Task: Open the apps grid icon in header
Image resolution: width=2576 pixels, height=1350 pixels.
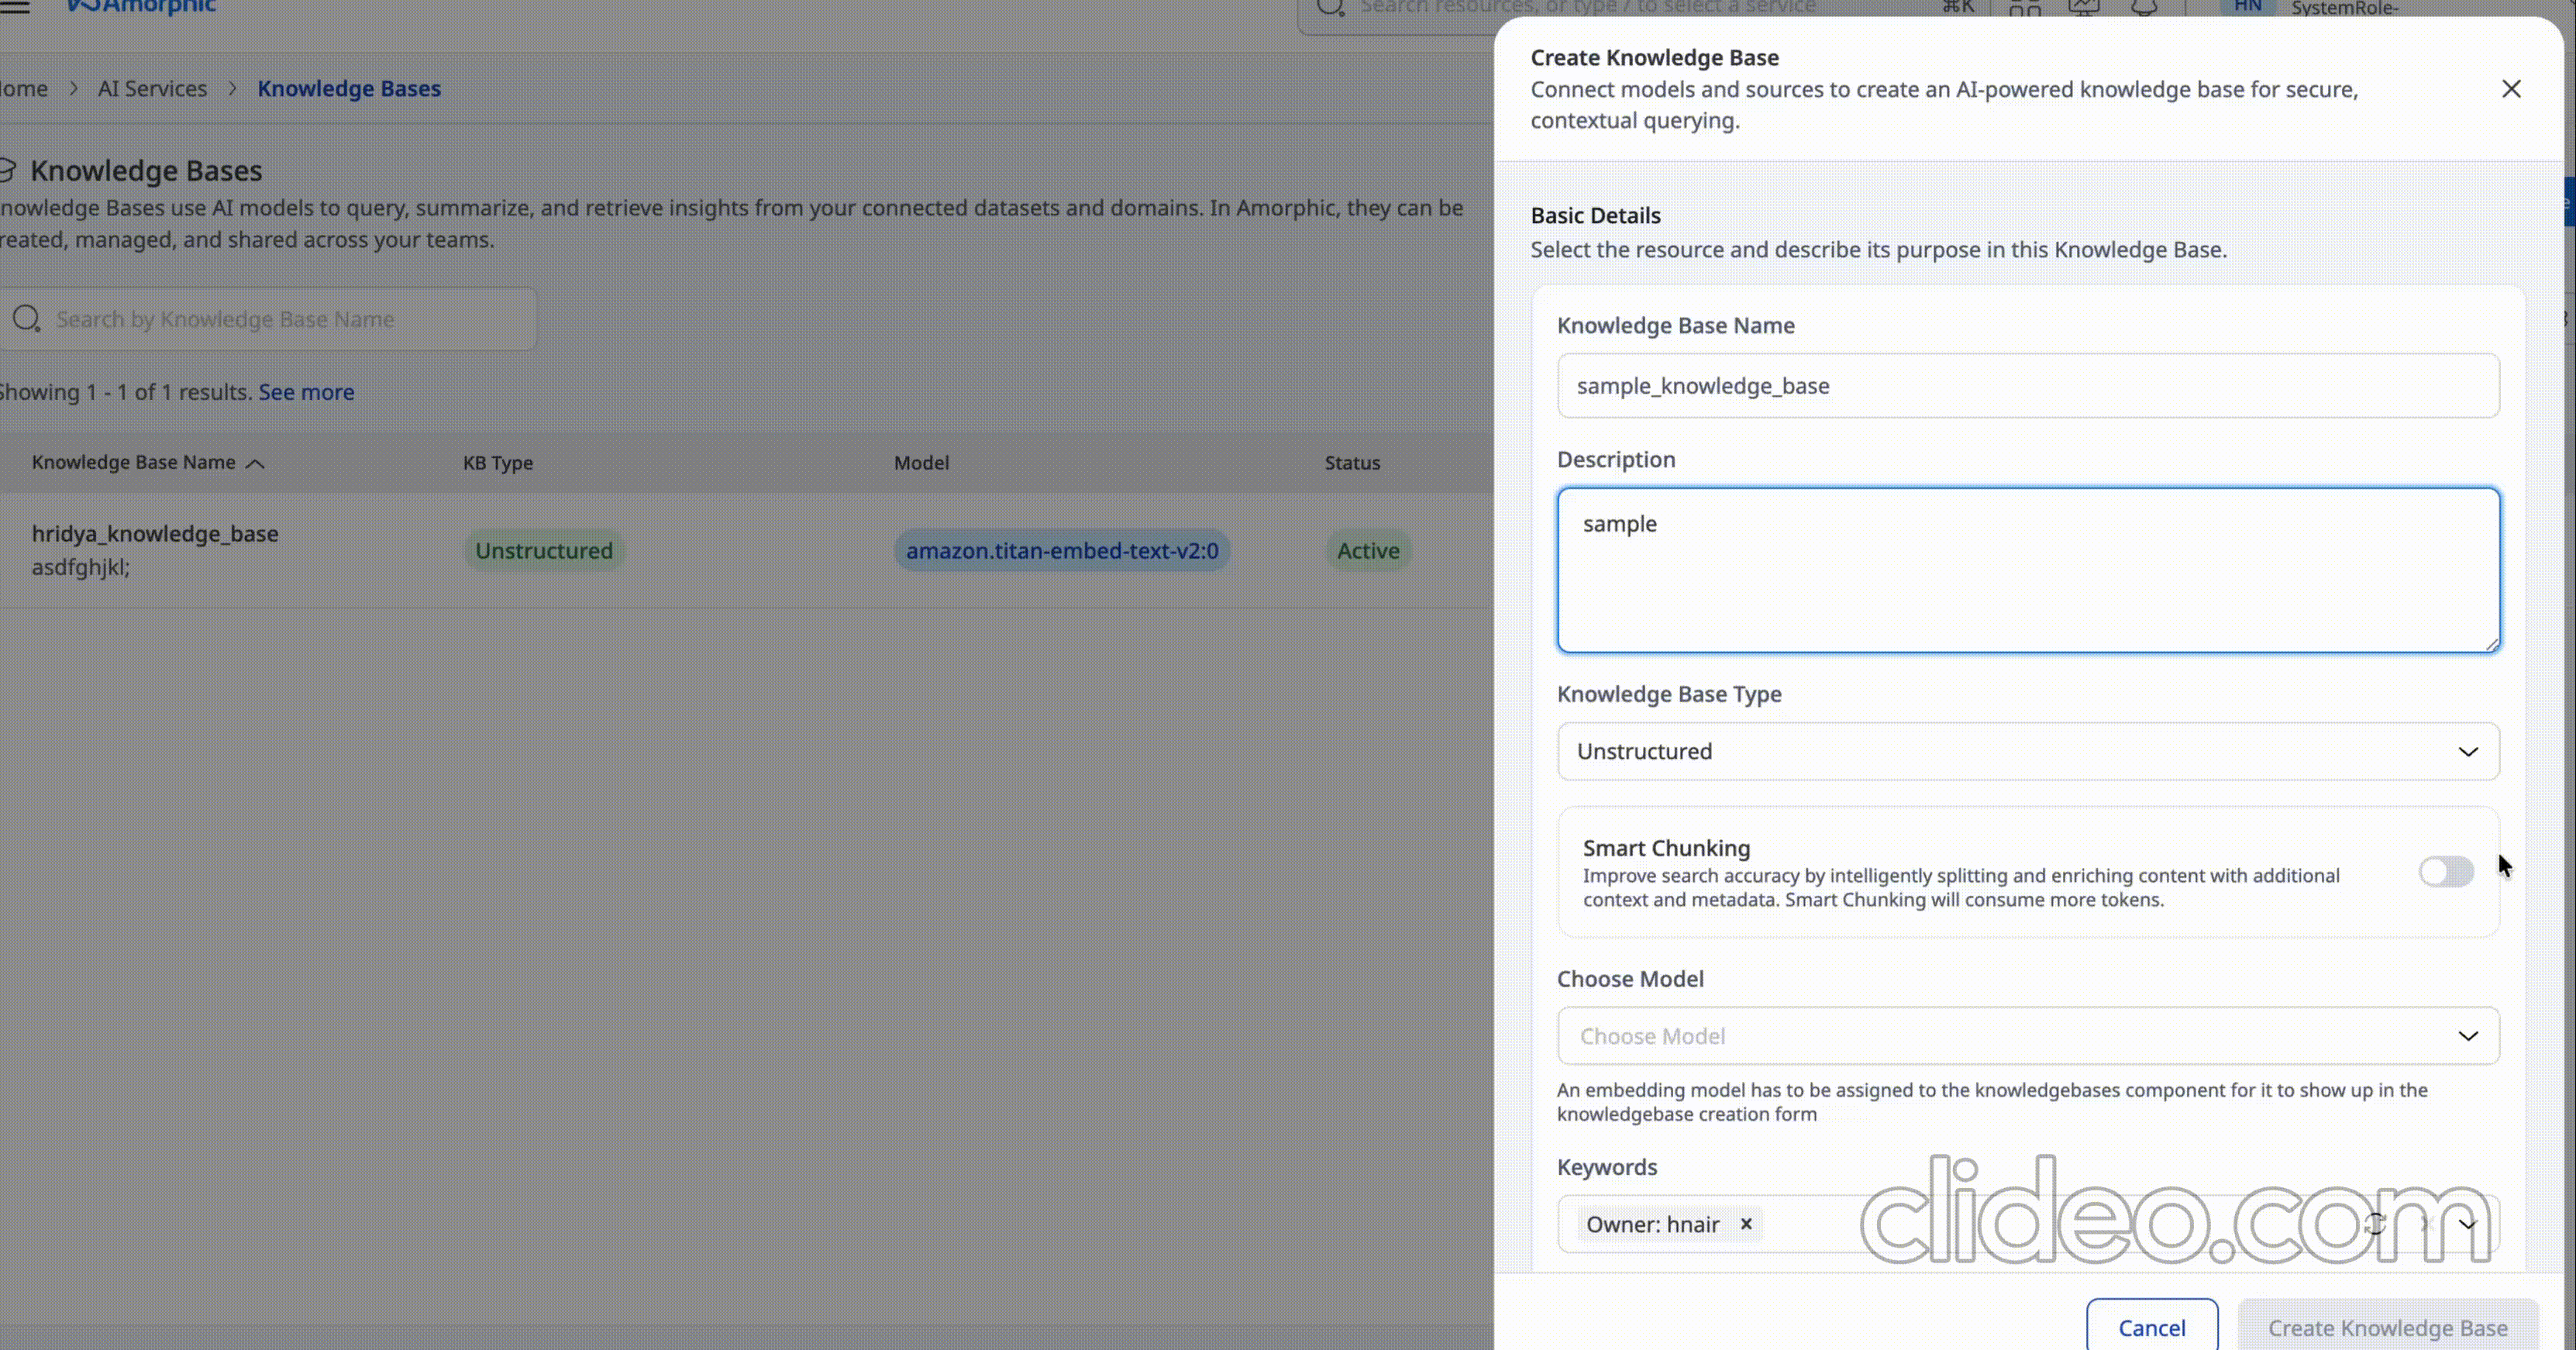Action: (x=2025, y=8)
